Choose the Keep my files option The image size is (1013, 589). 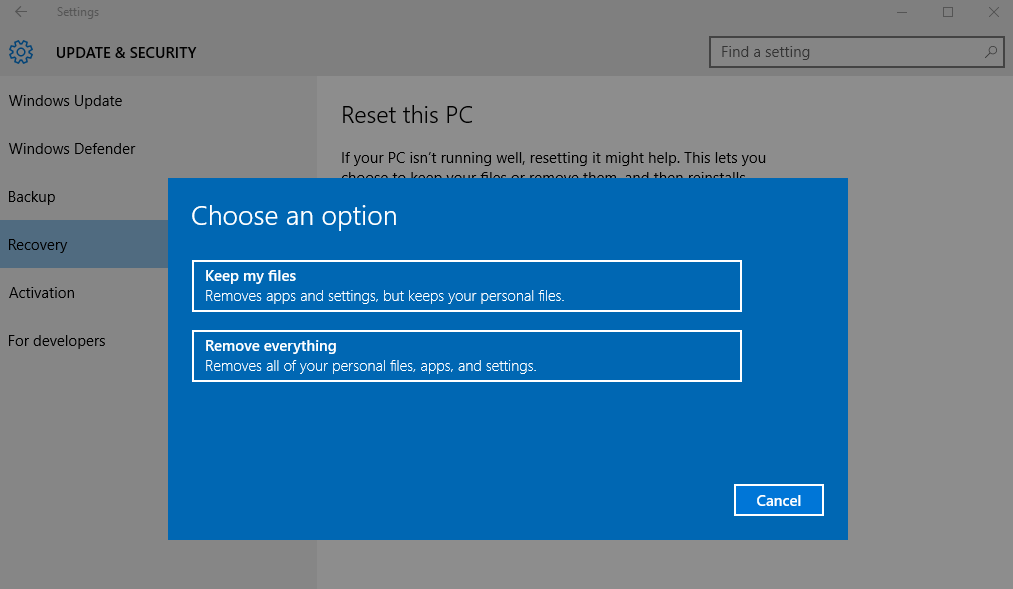[466, 286]
